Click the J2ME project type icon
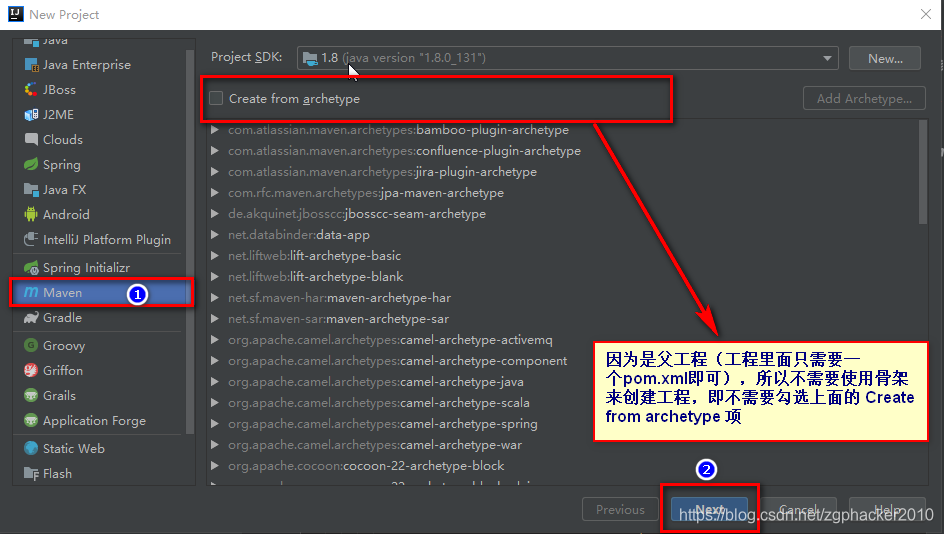The height and width of the screenshot is (534, 944). [31, 114]
